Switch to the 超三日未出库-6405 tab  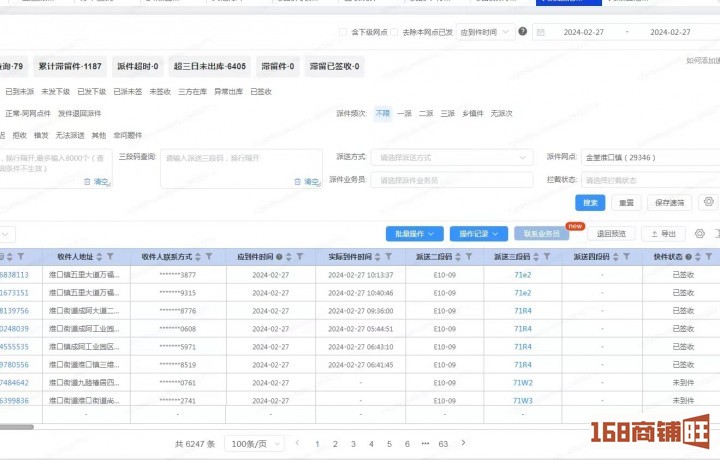[209, 67]
